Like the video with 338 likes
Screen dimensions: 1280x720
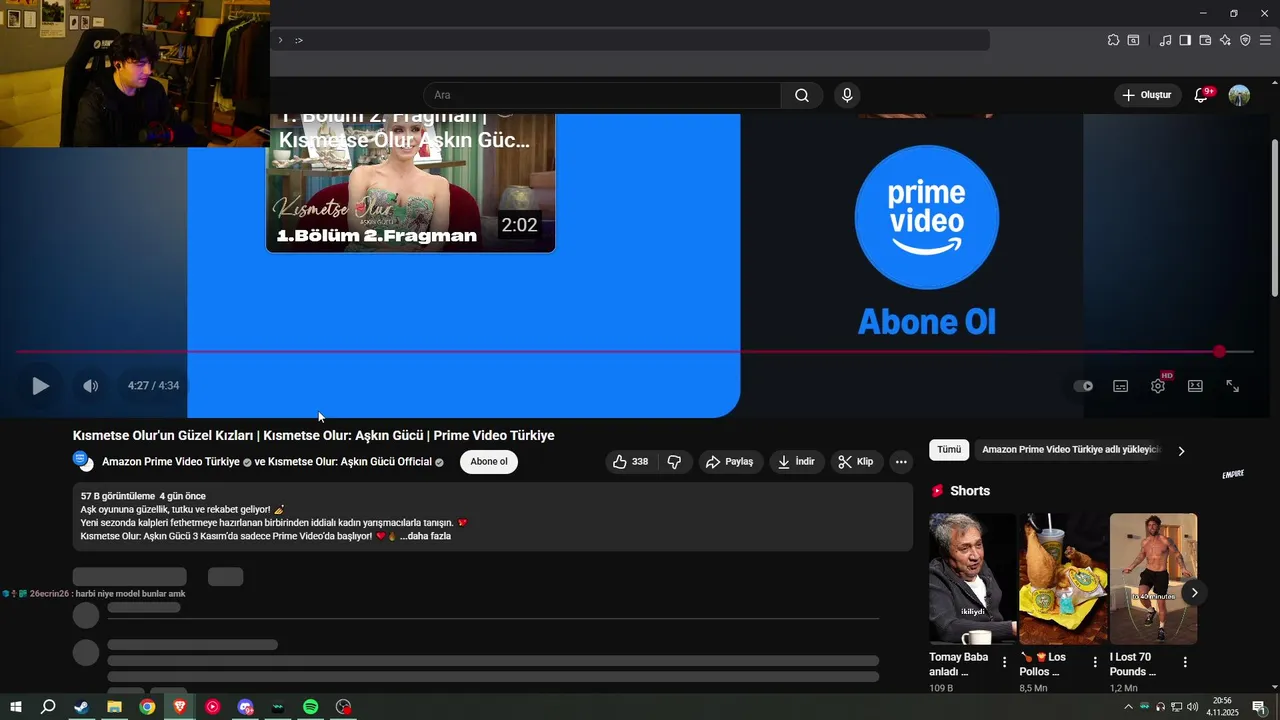point(630,462)
